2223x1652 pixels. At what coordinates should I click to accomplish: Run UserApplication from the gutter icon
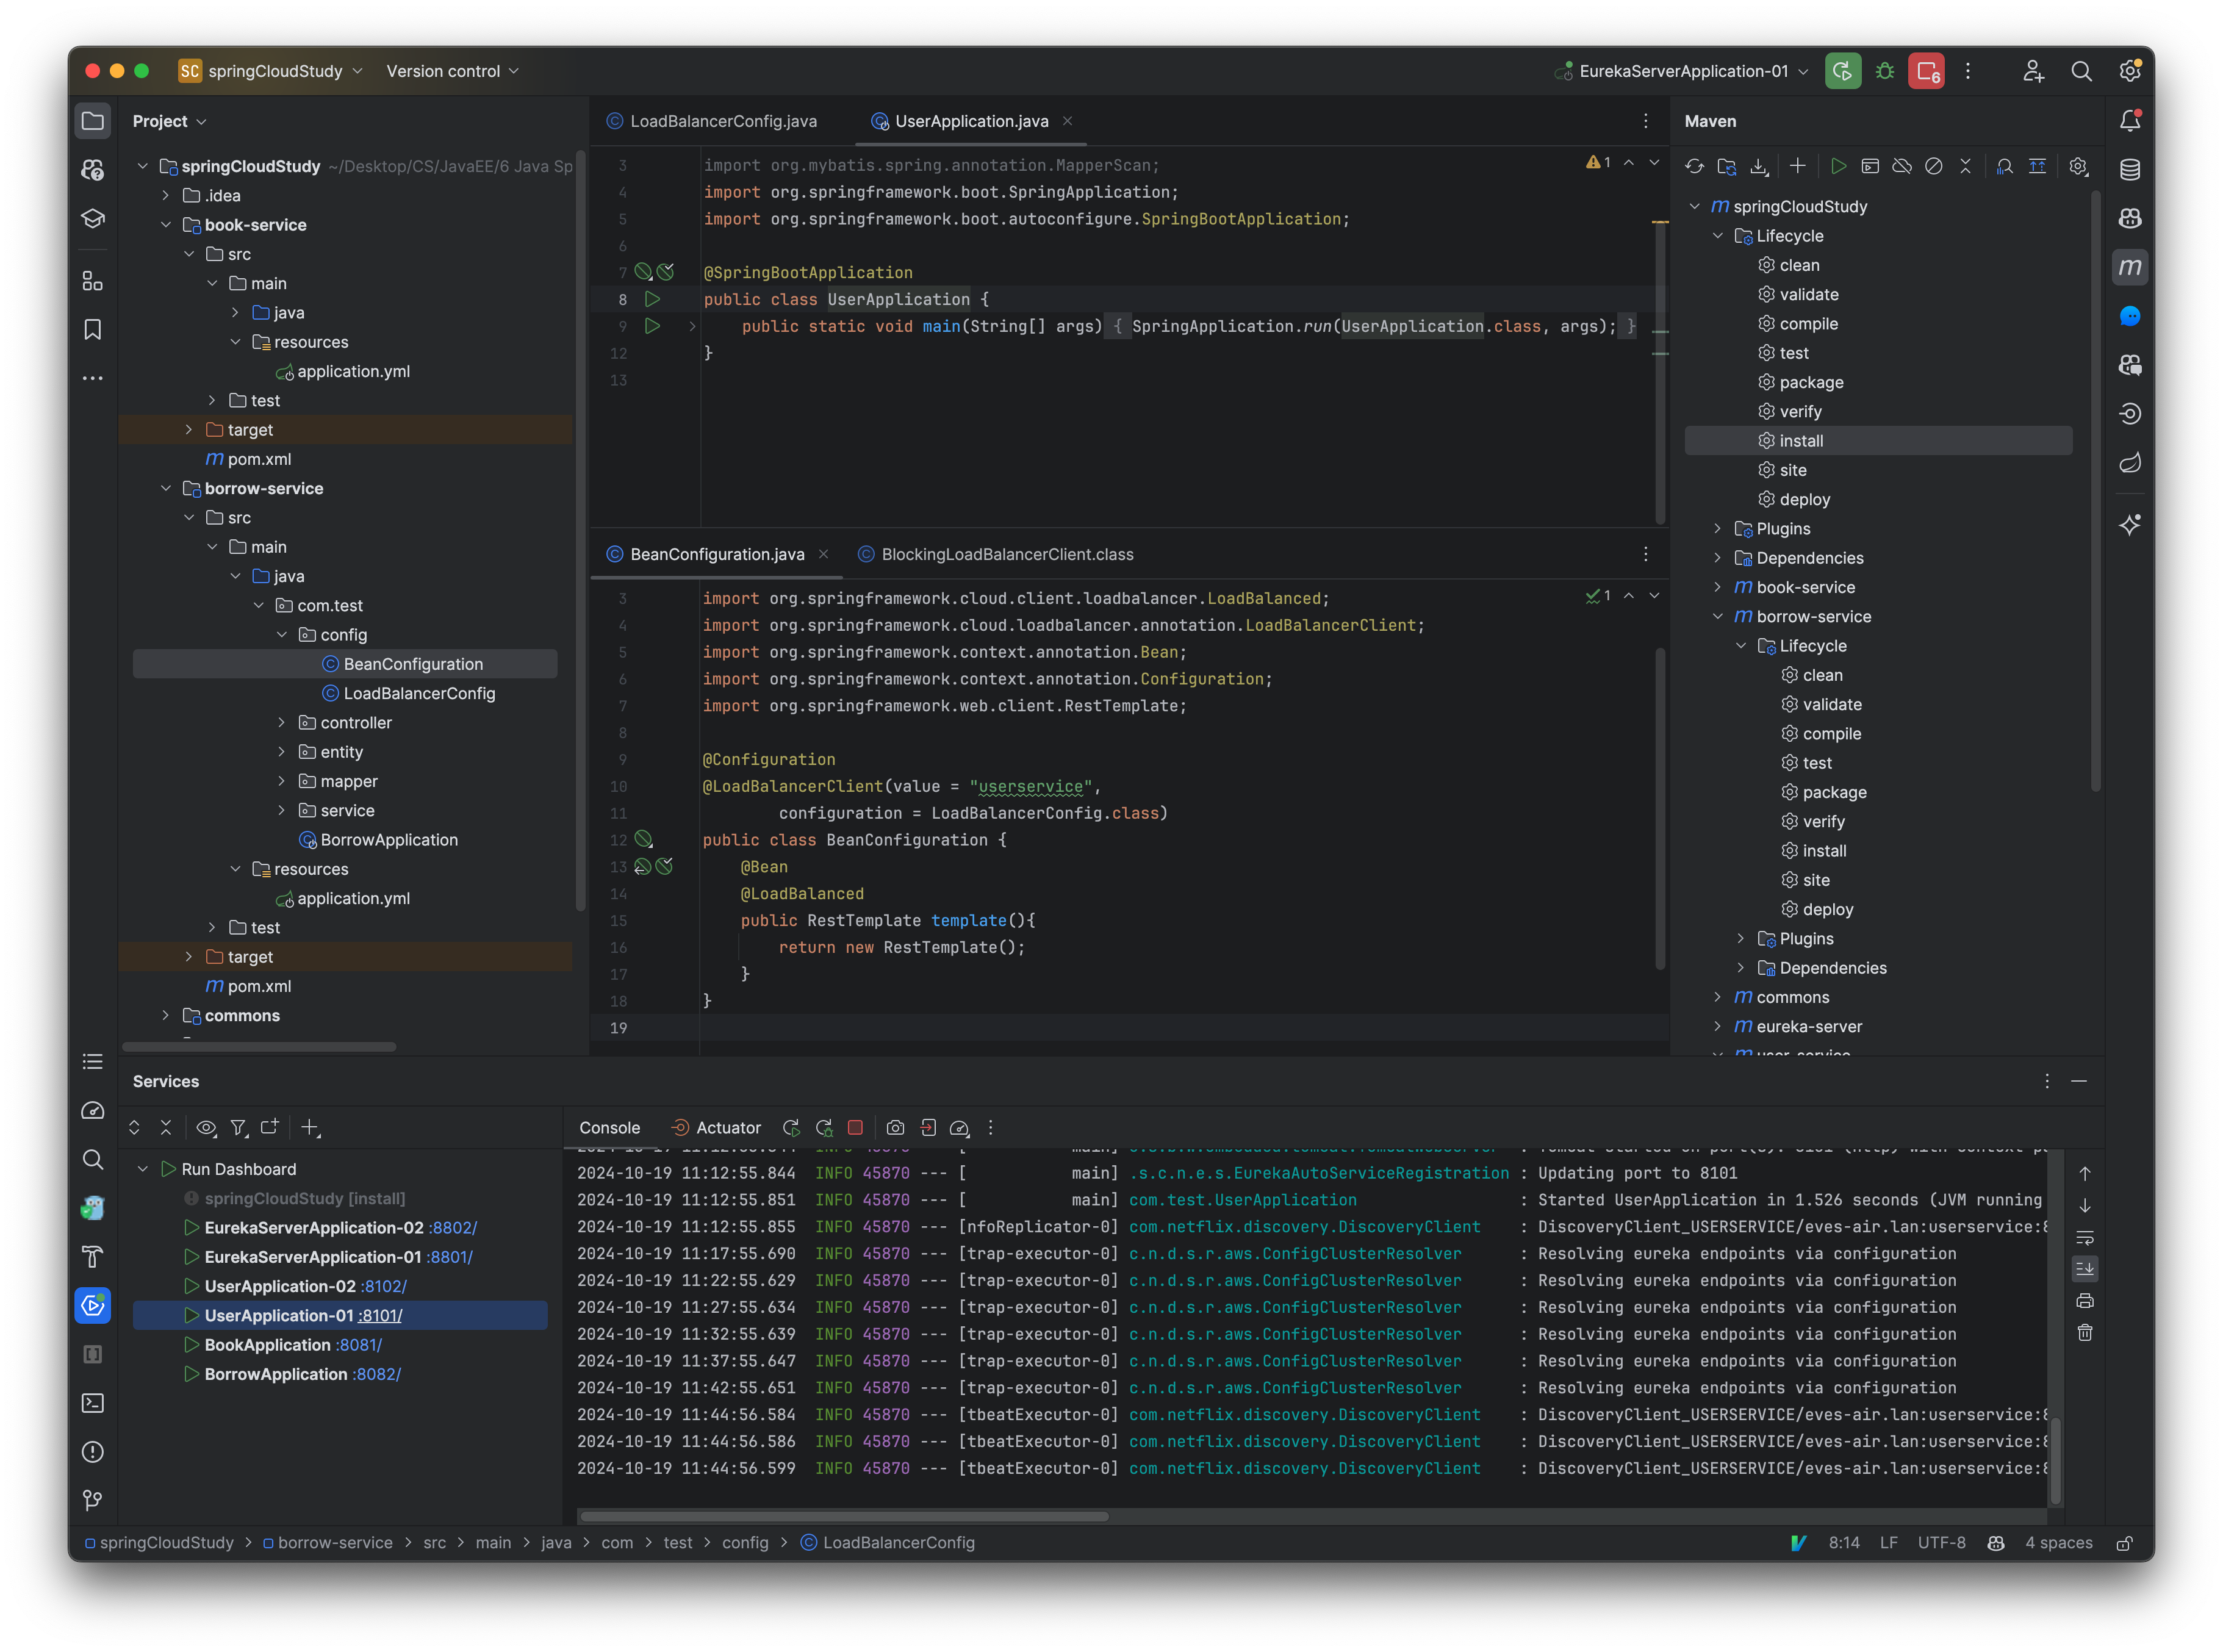653,299
